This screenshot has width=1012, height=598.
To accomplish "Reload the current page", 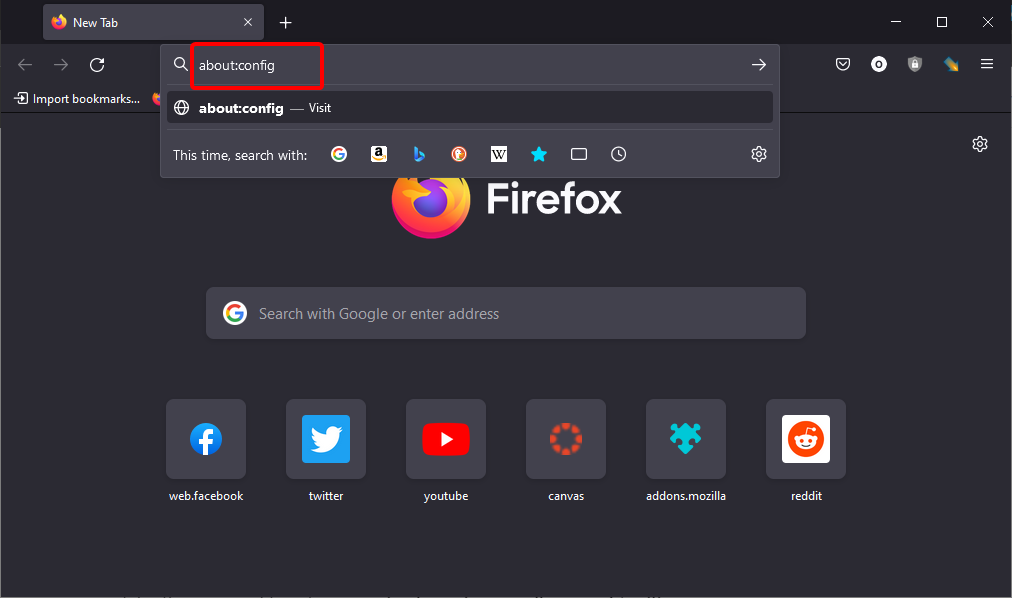I will (x=97, y=65).
